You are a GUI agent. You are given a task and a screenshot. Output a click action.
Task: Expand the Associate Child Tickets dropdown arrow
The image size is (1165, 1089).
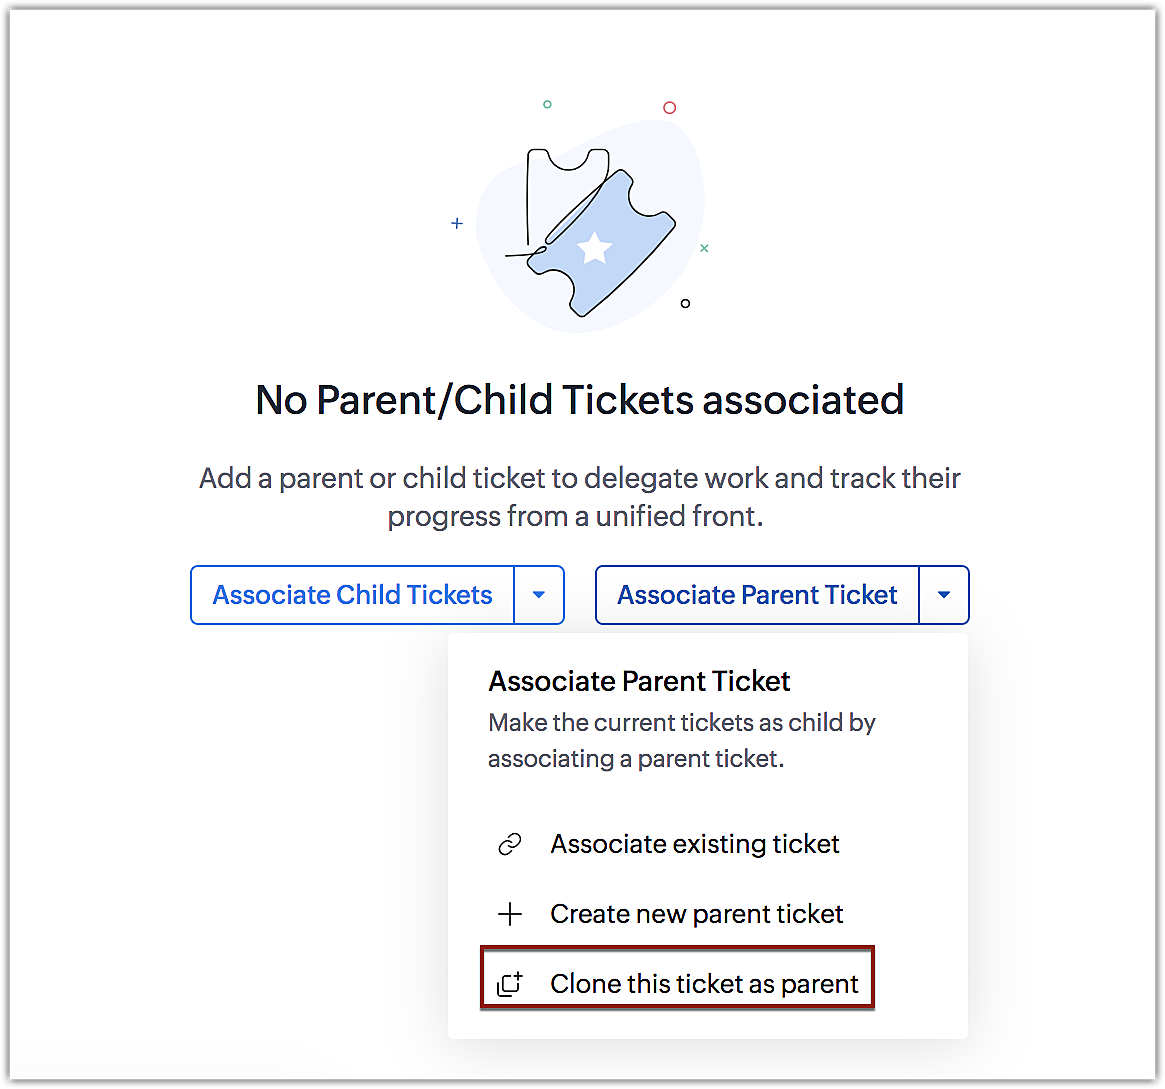[539, 595]
